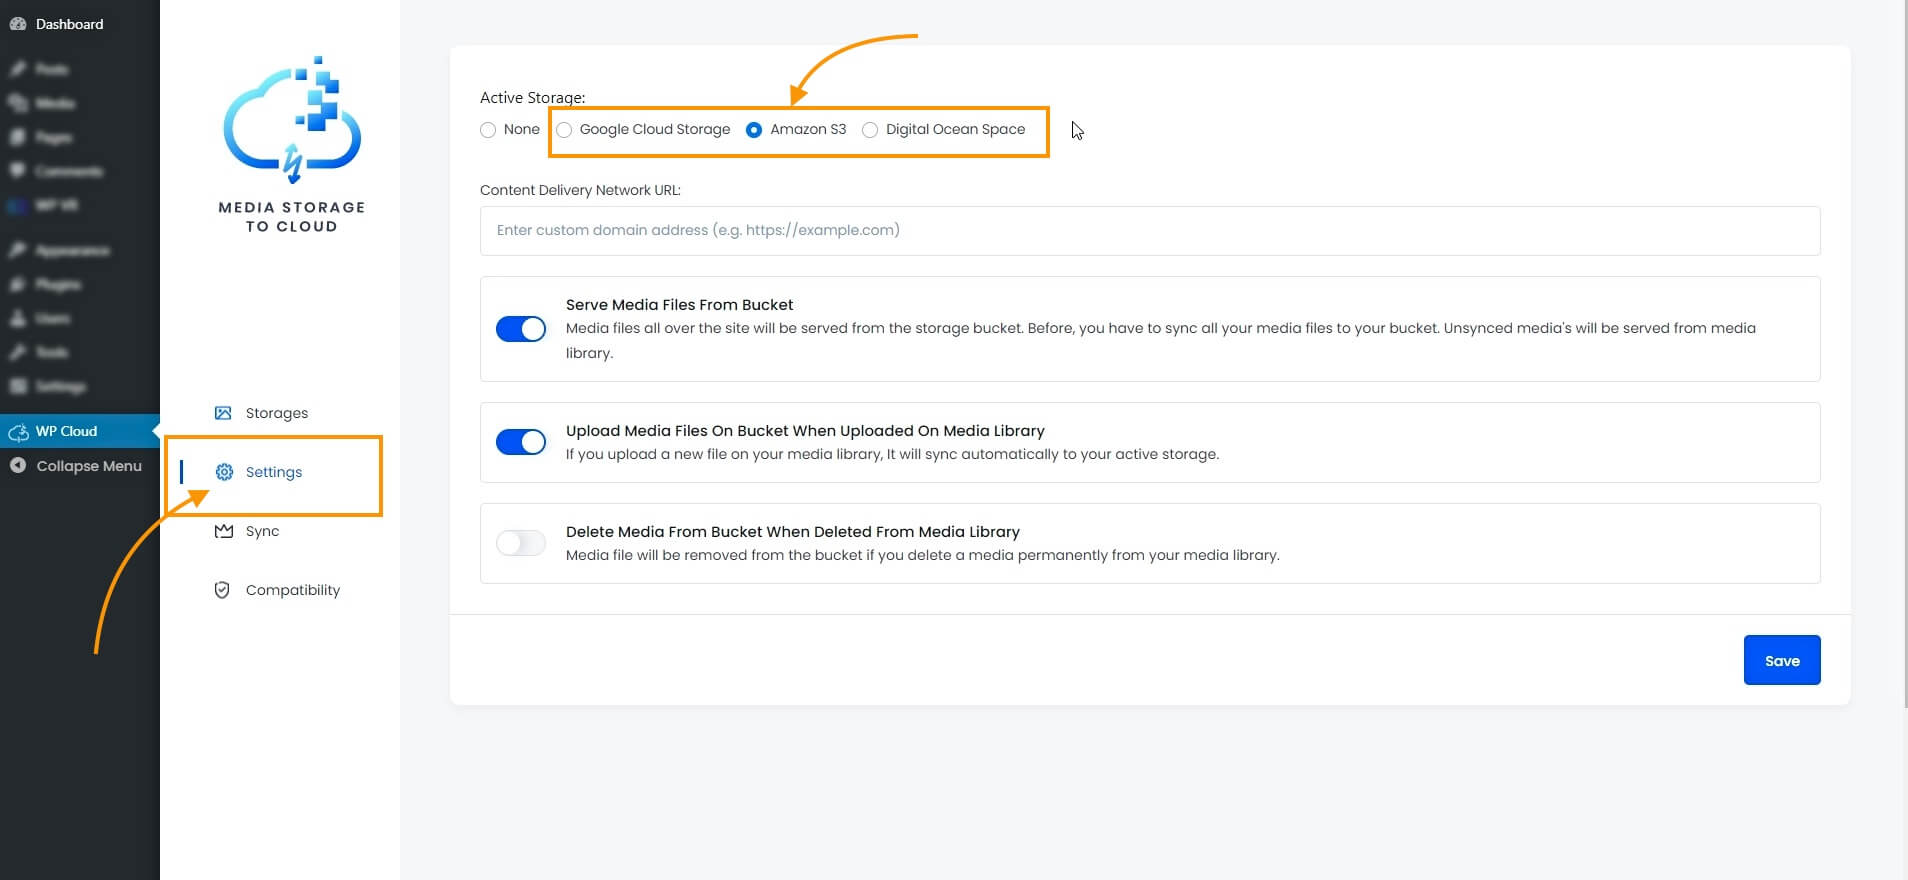Click the Media Storage to Cloud logo
This screenshot has width=1908, height=880.
(292, 144)
